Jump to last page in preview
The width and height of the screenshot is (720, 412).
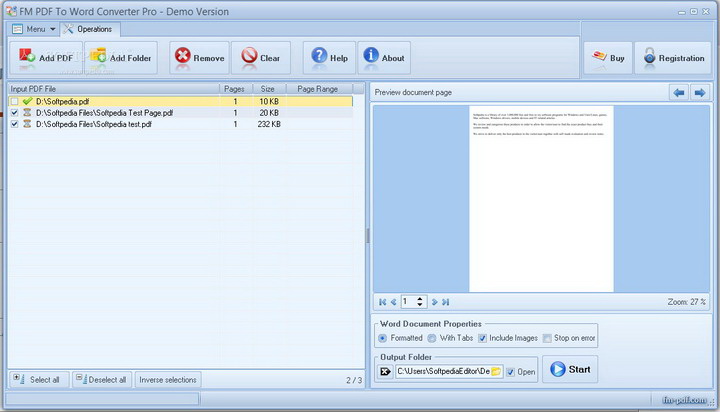pos(445,302)
